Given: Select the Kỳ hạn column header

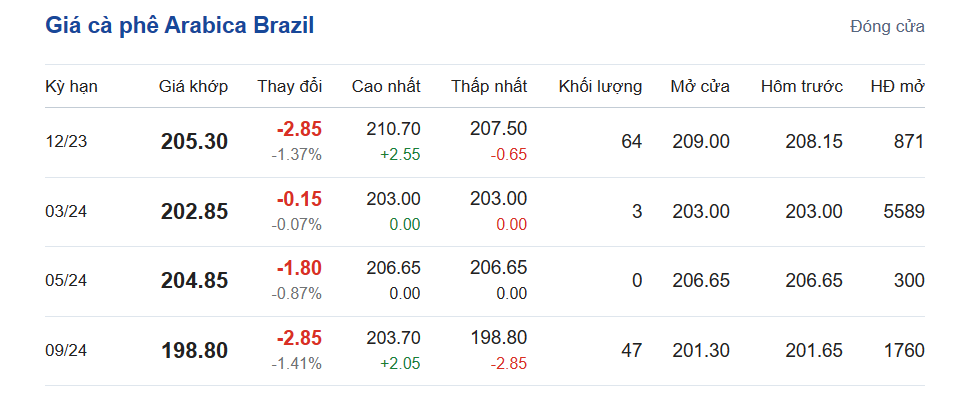Looking at the screenshot, I should pyautogui.click(x=72, y=86).
